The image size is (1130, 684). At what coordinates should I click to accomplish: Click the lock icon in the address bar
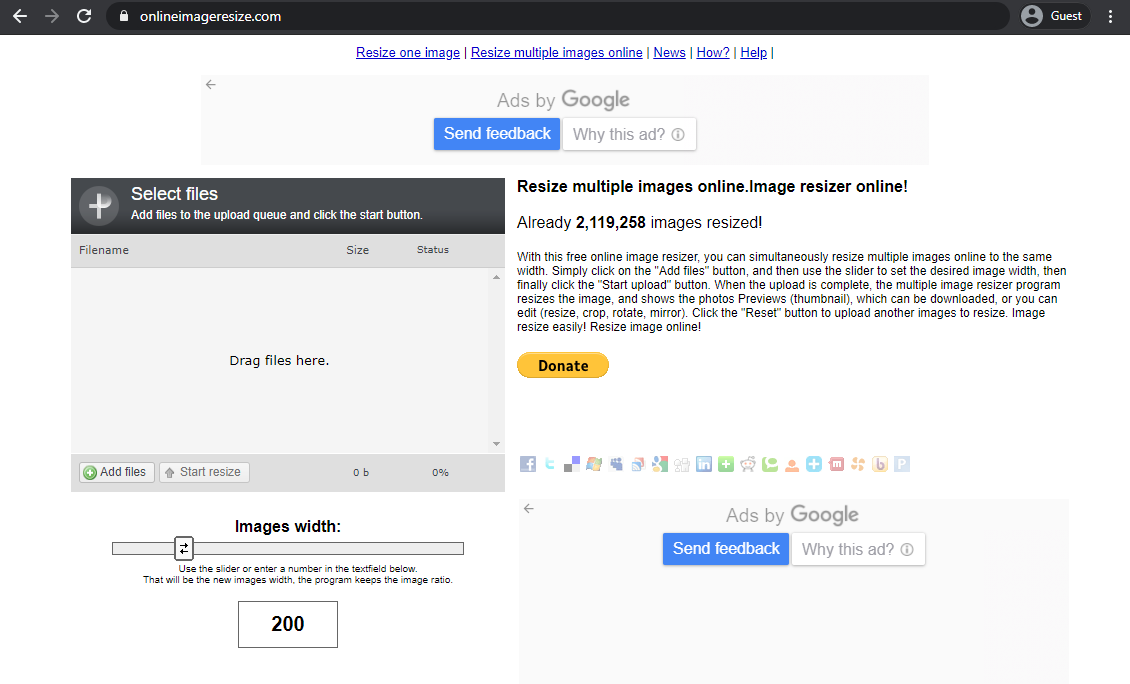tap(124, 16)
